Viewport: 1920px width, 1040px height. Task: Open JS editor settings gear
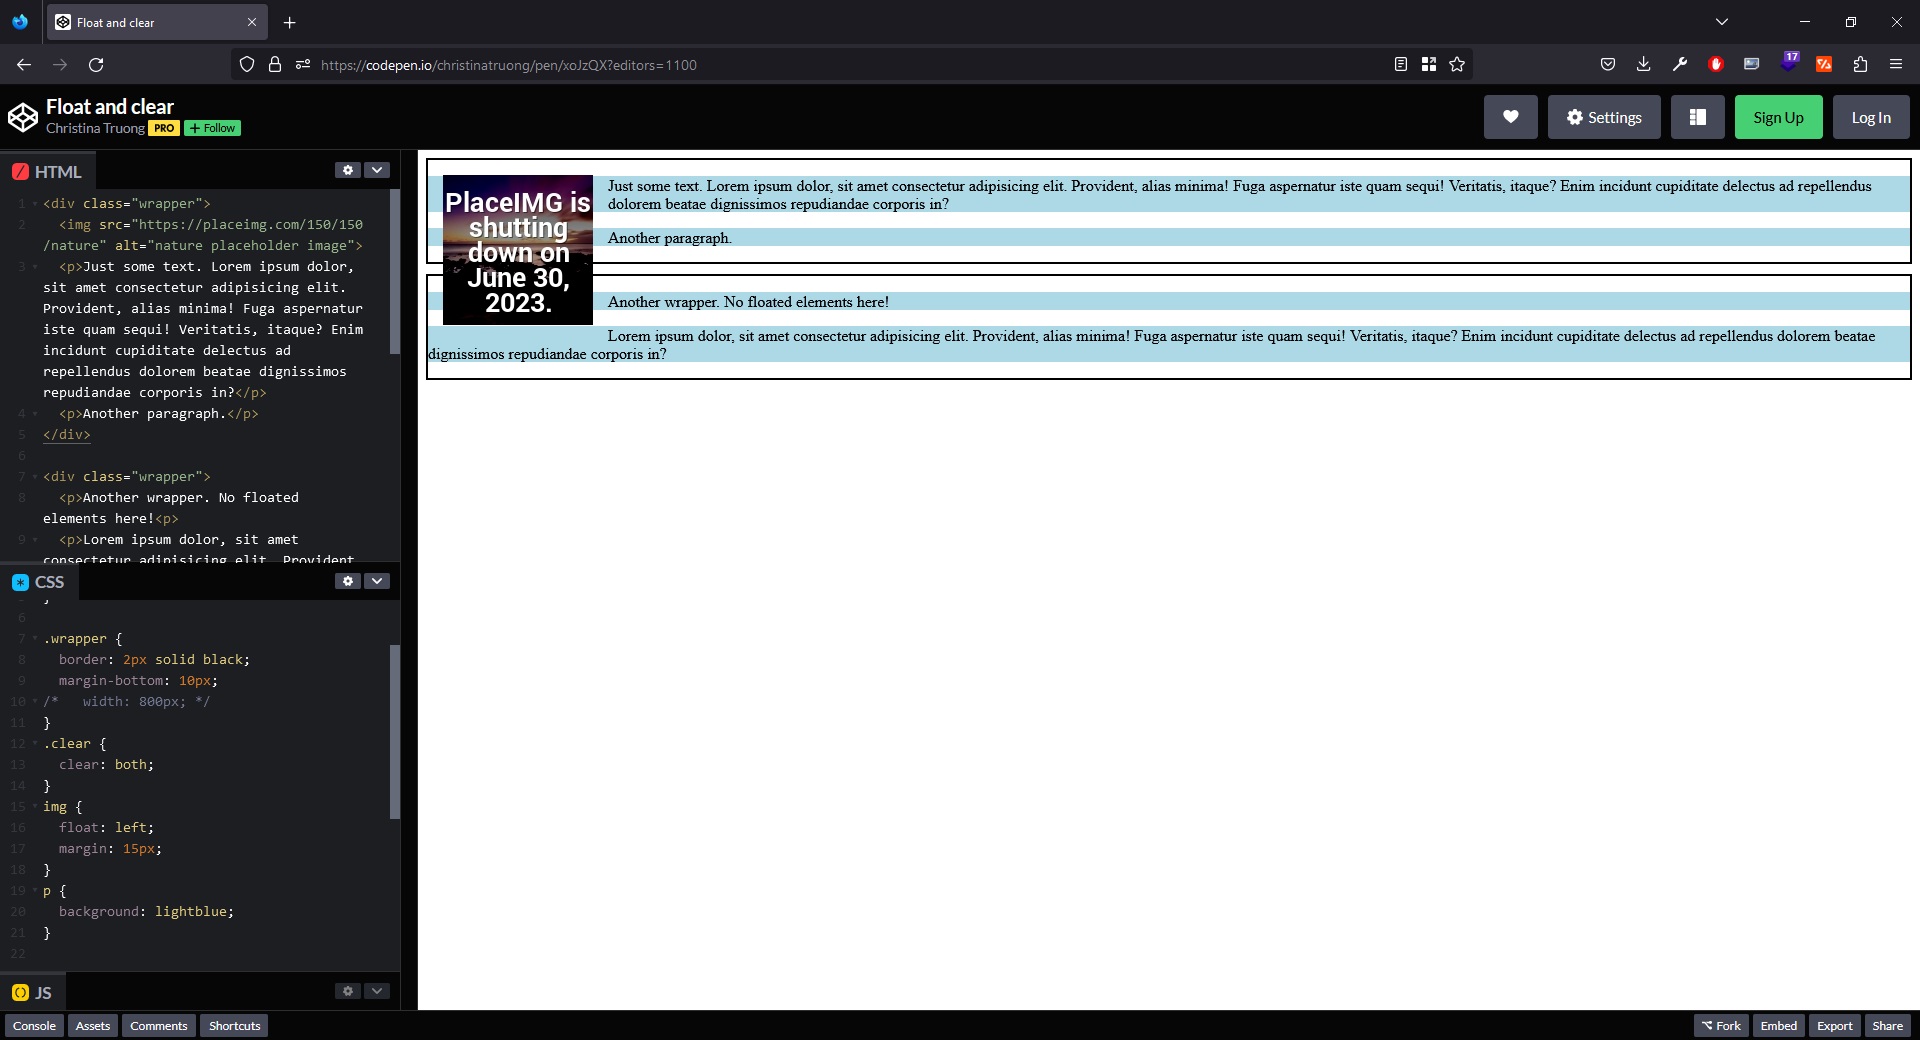click(347, 991)
